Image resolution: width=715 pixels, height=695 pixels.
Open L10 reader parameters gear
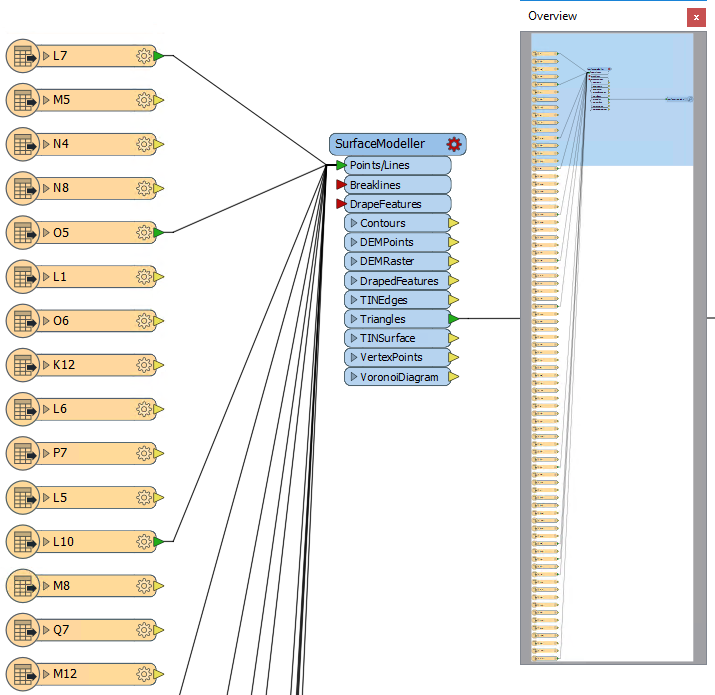144,542
